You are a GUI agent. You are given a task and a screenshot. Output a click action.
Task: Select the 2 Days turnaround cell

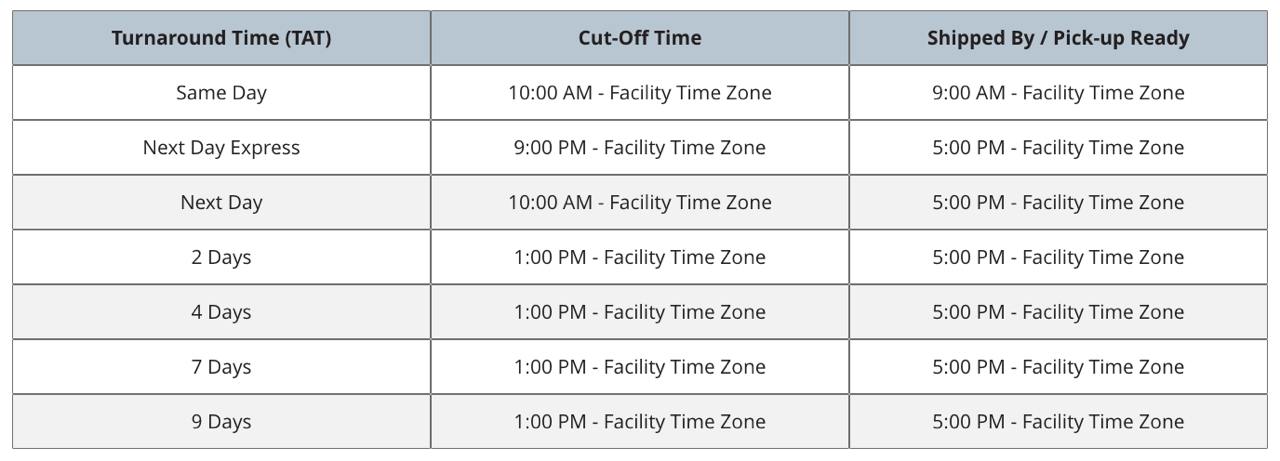pos(221,257)
